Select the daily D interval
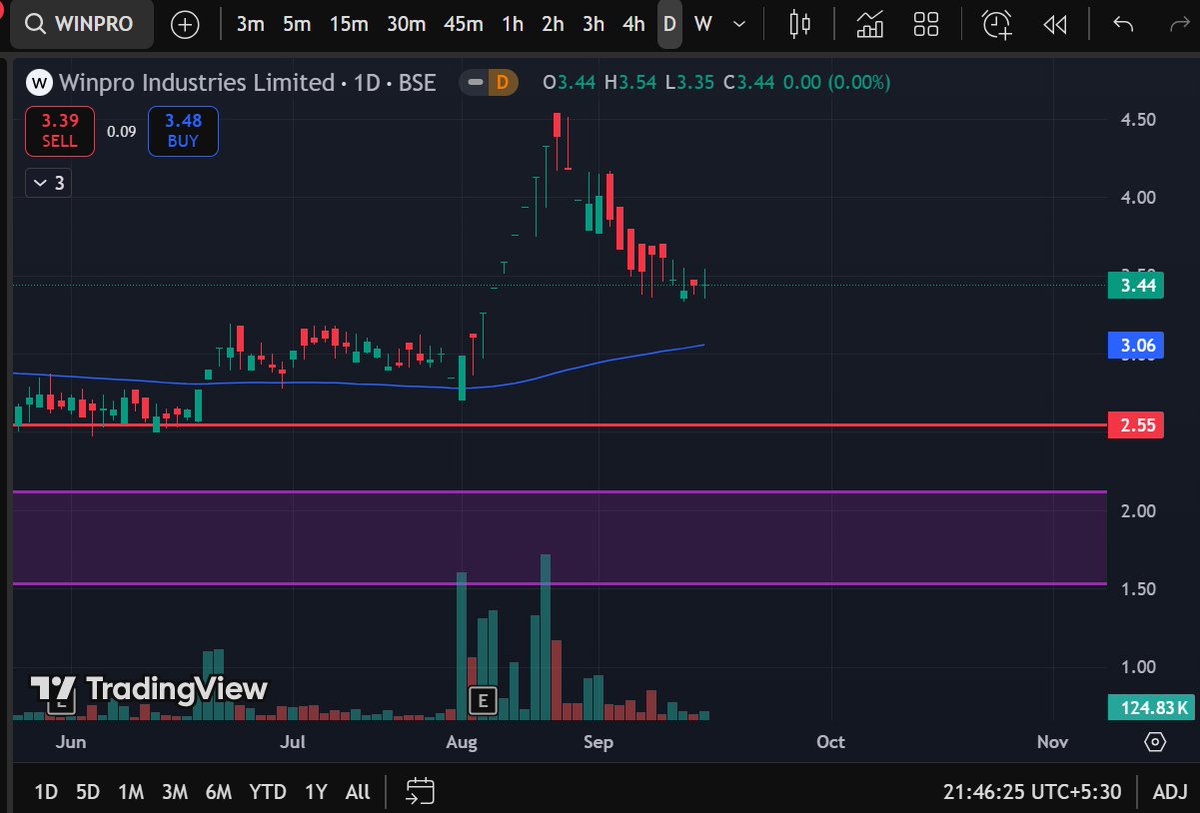1200x813 pixels. click(x=670, y=24)
